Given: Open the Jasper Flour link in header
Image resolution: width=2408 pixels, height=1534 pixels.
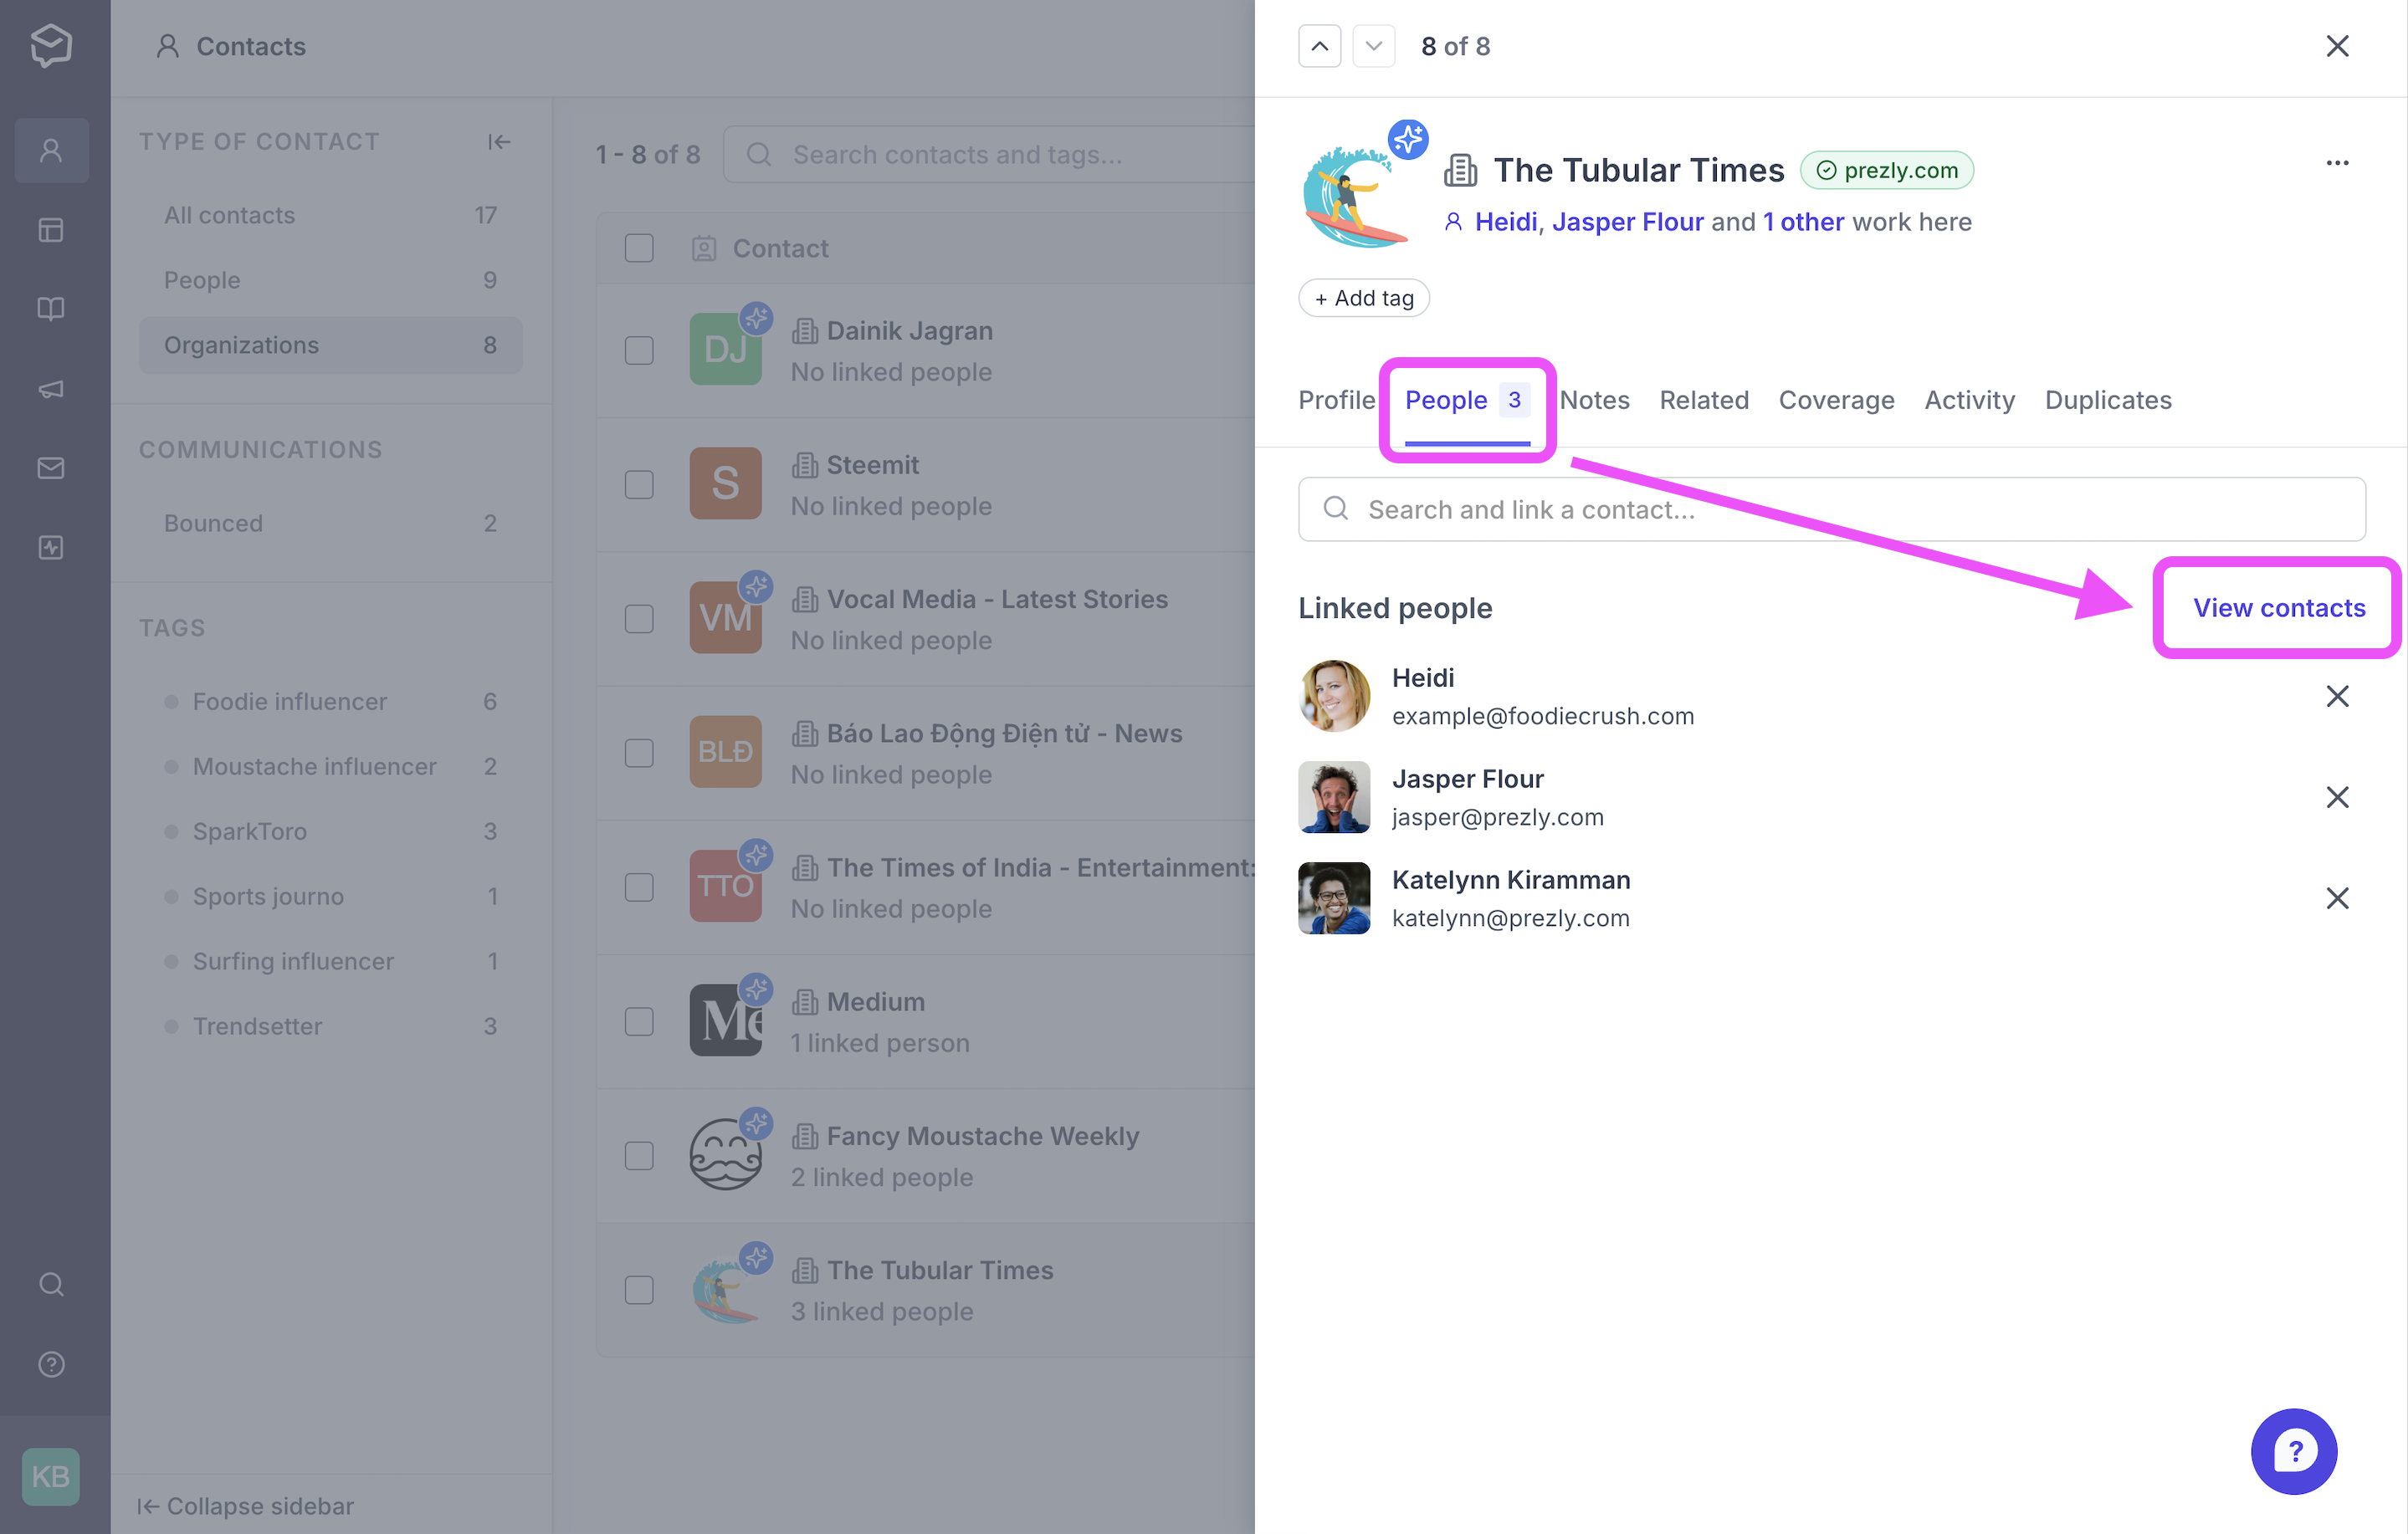Looking at the screenshot, I should pos(1627,221).
